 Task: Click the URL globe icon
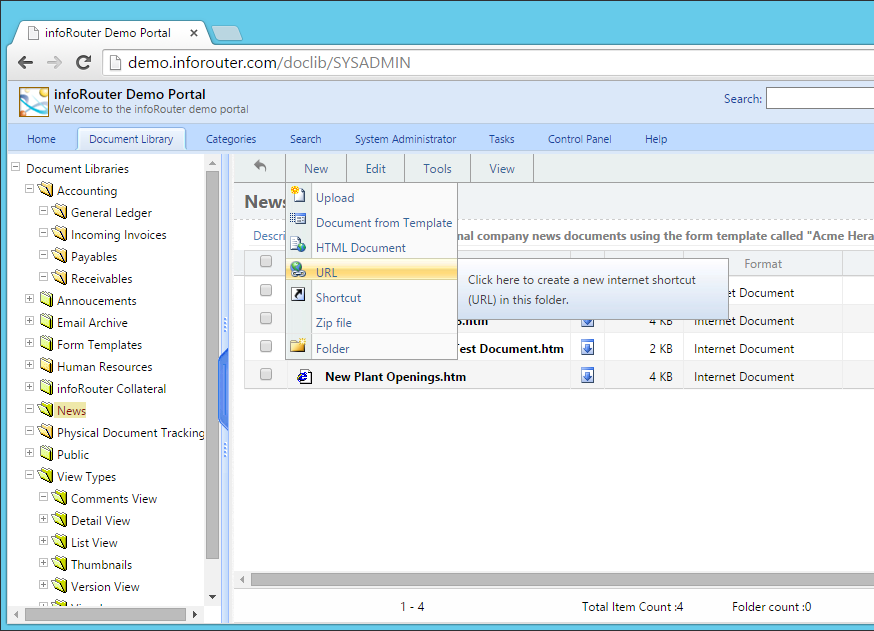(x=298, y=270)
